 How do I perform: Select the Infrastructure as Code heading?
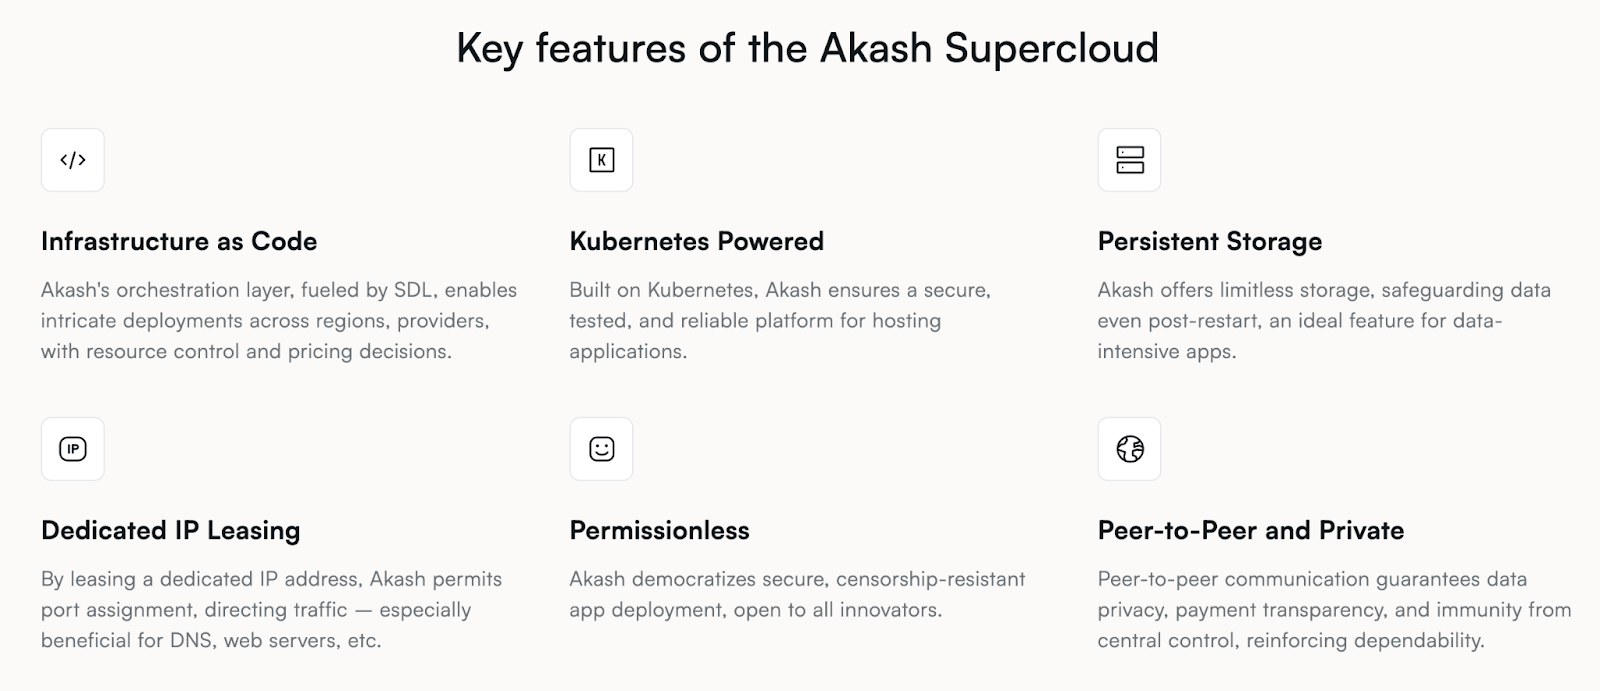179,241
